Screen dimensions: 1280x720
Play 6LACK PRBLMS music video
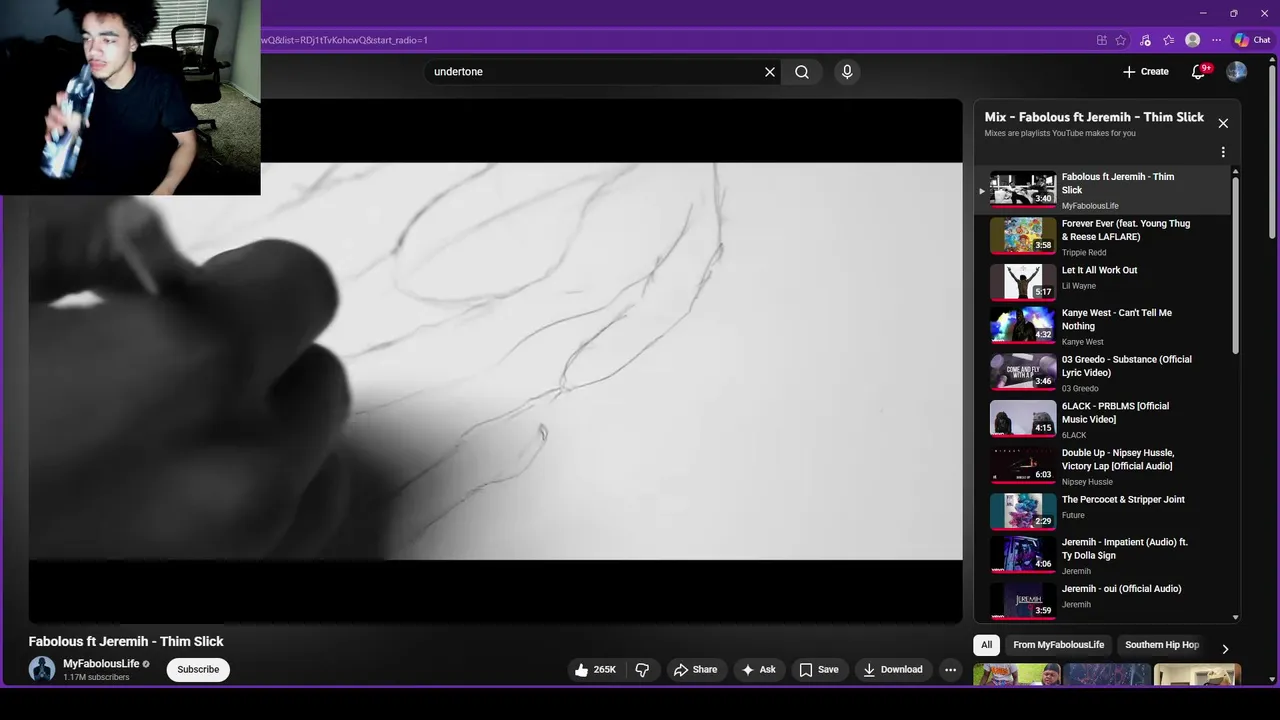(1100, 420)
